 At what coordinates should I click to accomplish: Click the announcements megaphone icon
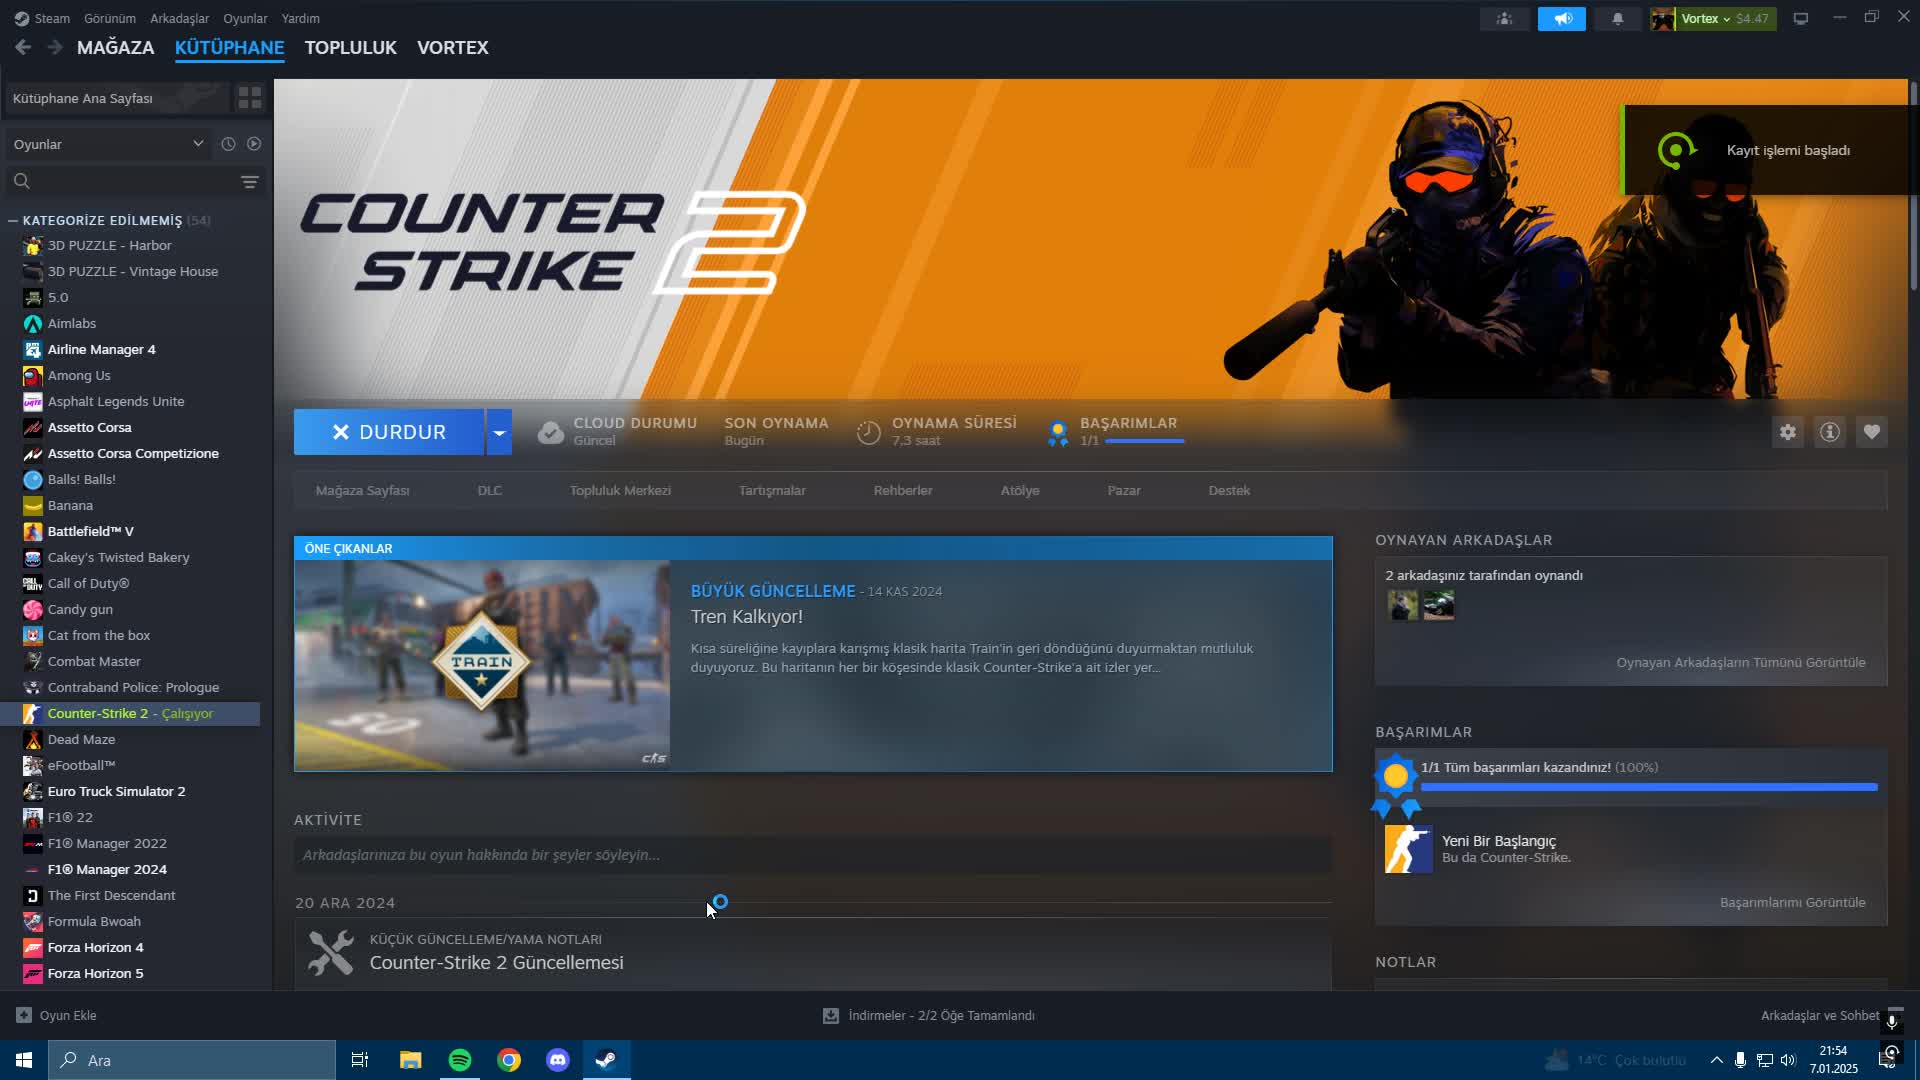point(1561,19)
